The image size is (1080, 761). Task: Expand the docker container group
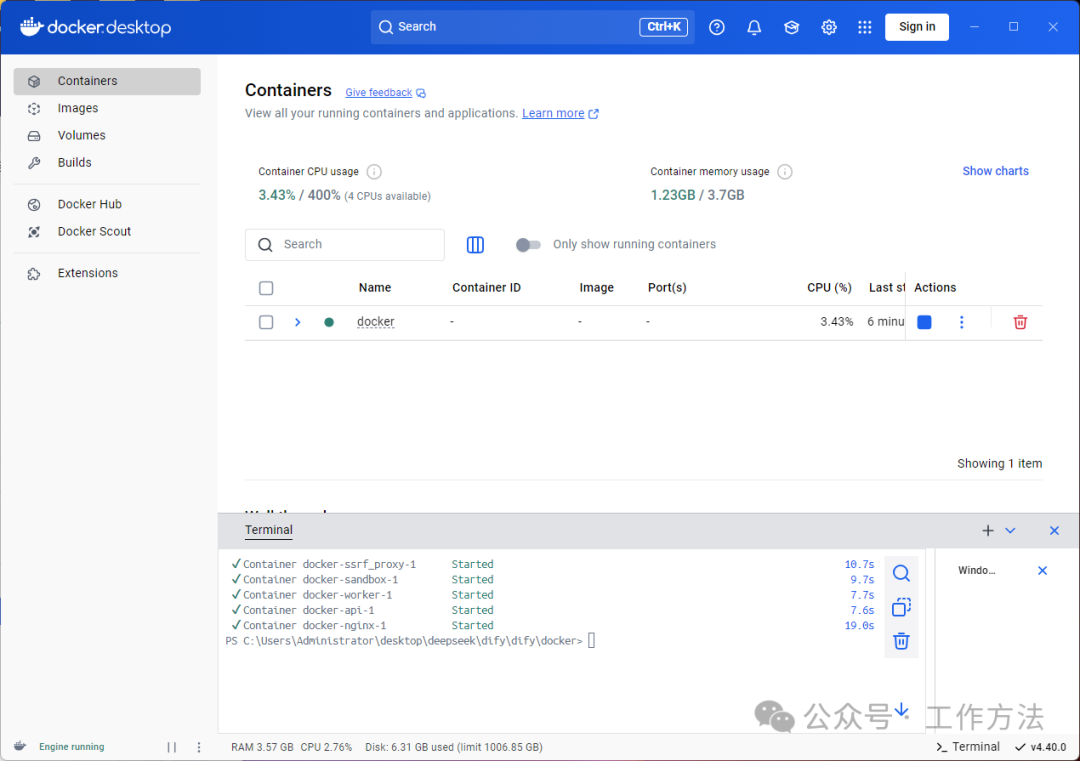298,322
